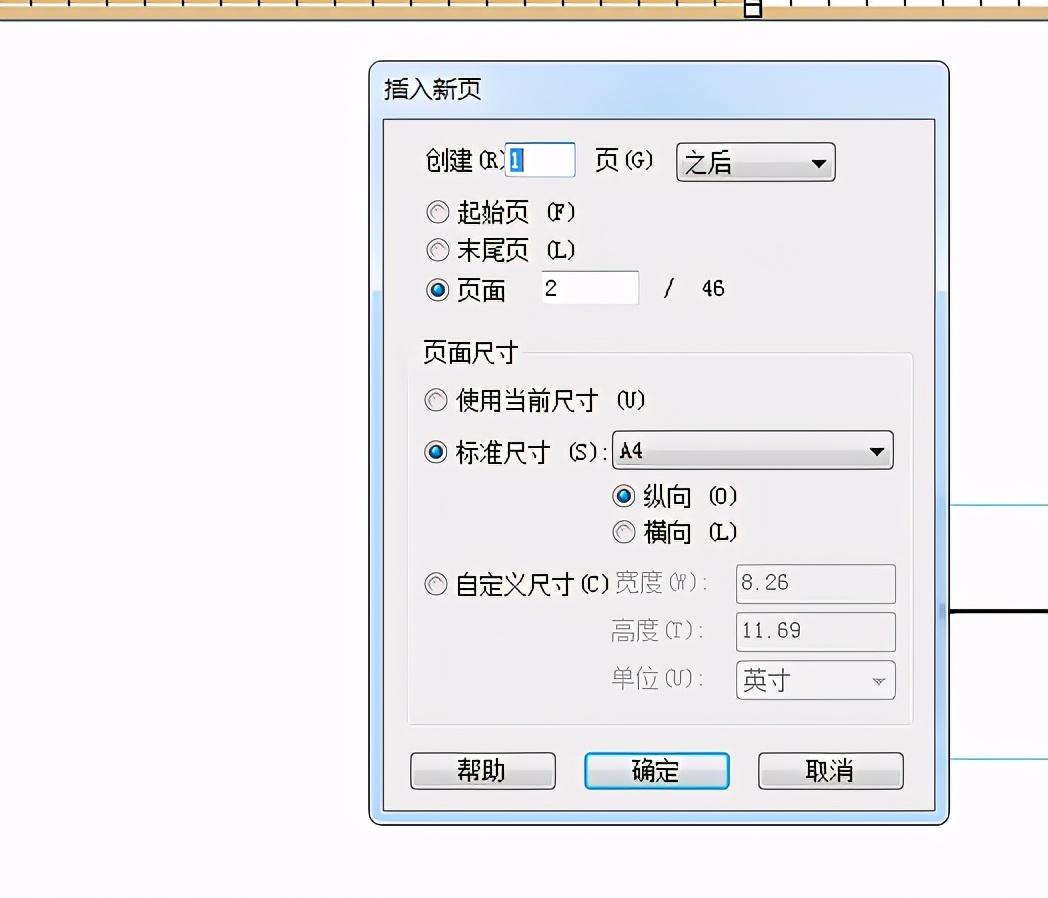Click the 帮助 button
This screenshot has height=898, width=1048.
tap(483, 771)
